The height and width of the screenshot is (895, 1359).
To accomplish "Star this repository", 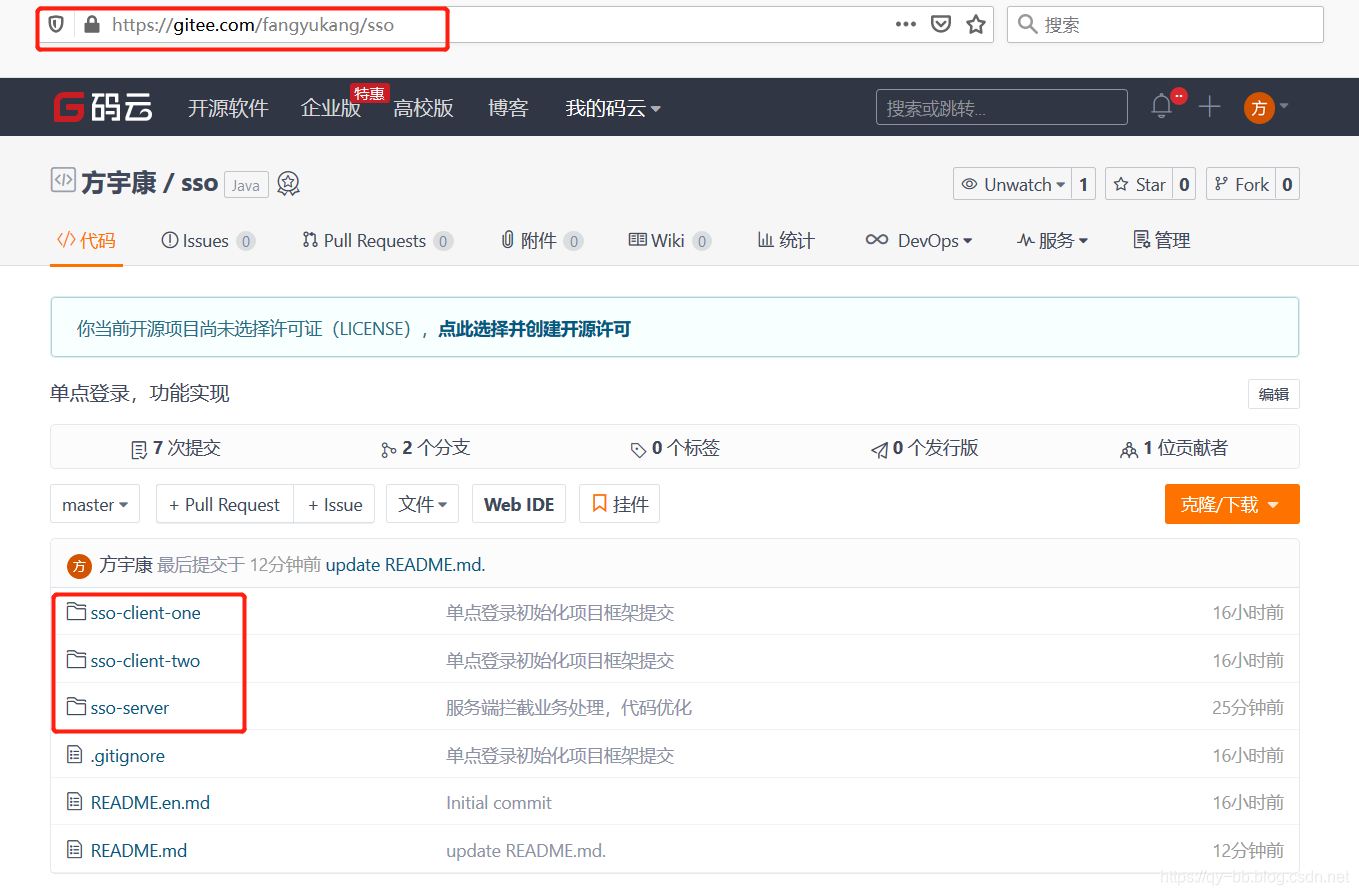I will pyautogui.click(x=1139, y=184).
